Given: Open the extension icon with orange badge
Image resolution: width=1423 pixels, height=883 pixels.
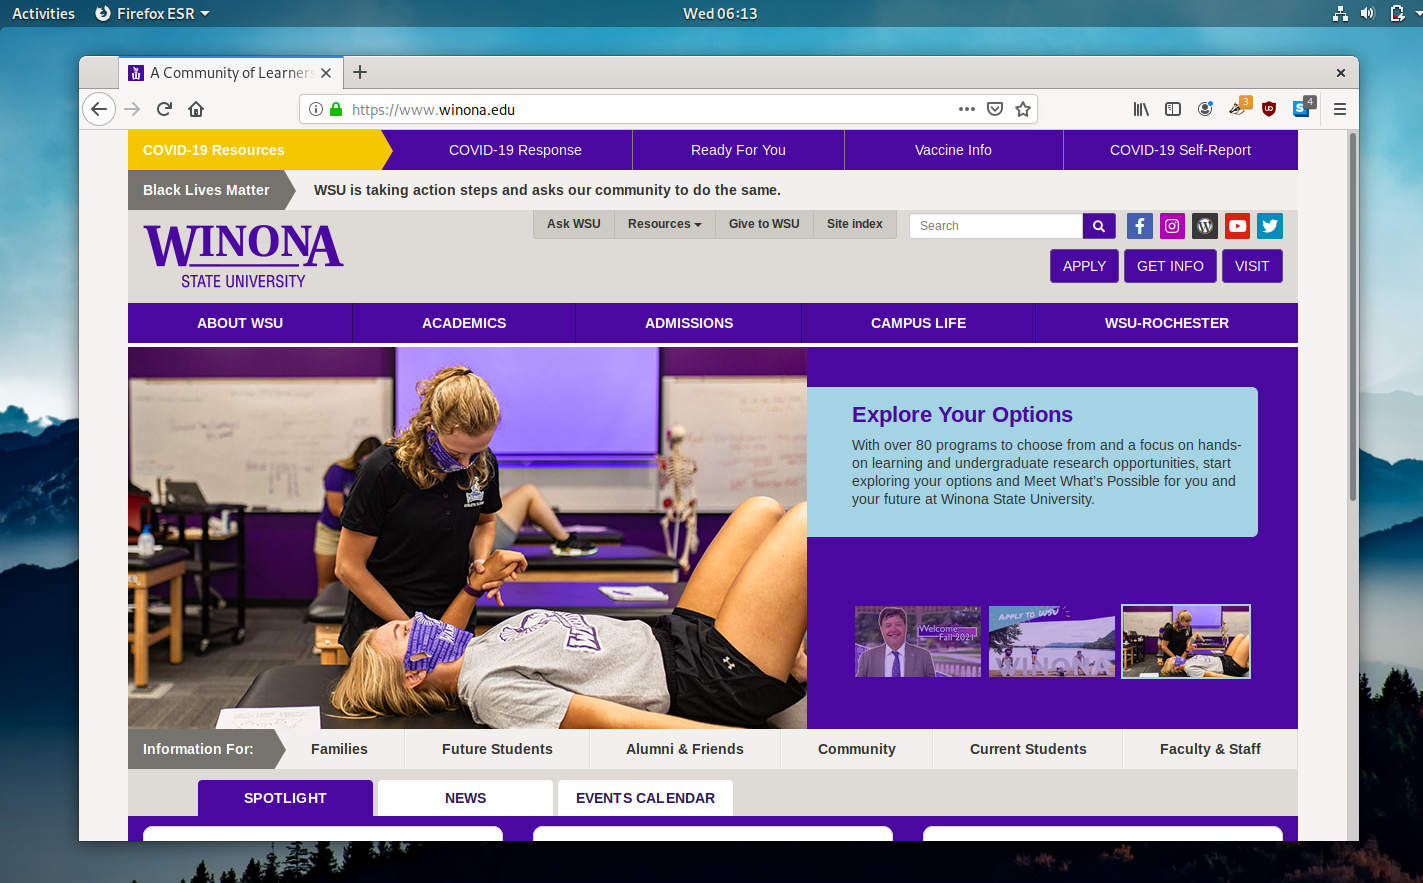Looking at the screenshot, I should [x=1238, y=108].
